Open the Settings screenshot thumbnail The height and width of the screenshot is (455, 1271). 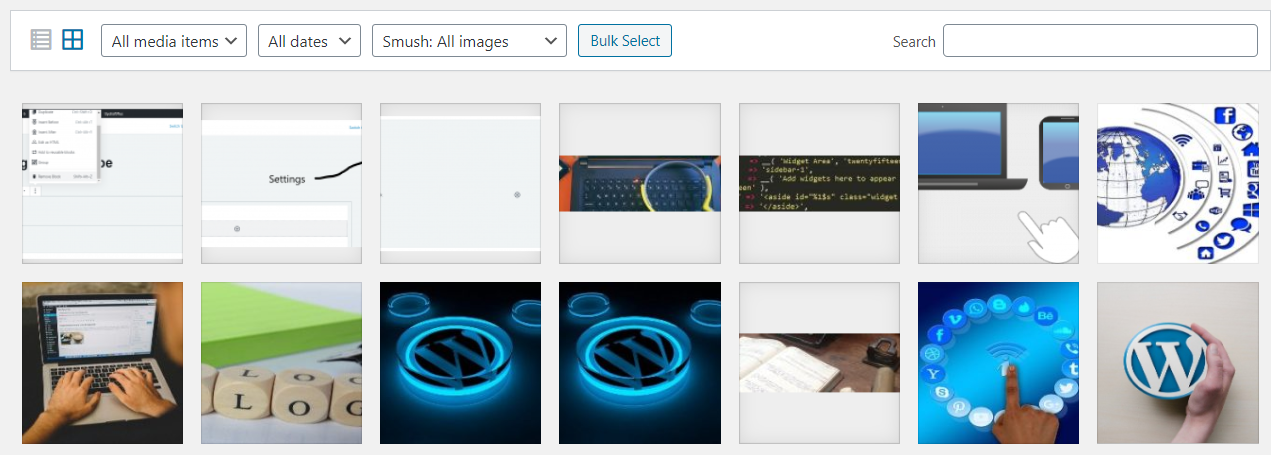tap(281, 183)
